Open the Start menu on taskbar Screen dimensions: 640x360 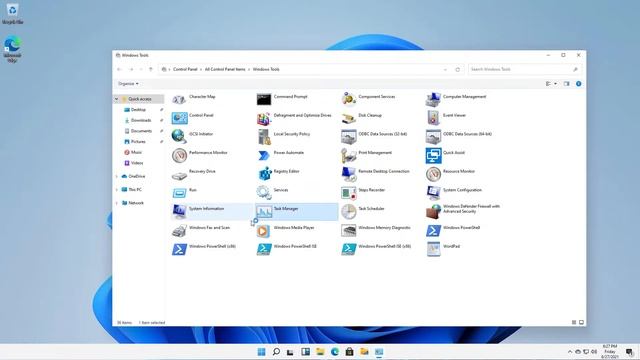261,351
